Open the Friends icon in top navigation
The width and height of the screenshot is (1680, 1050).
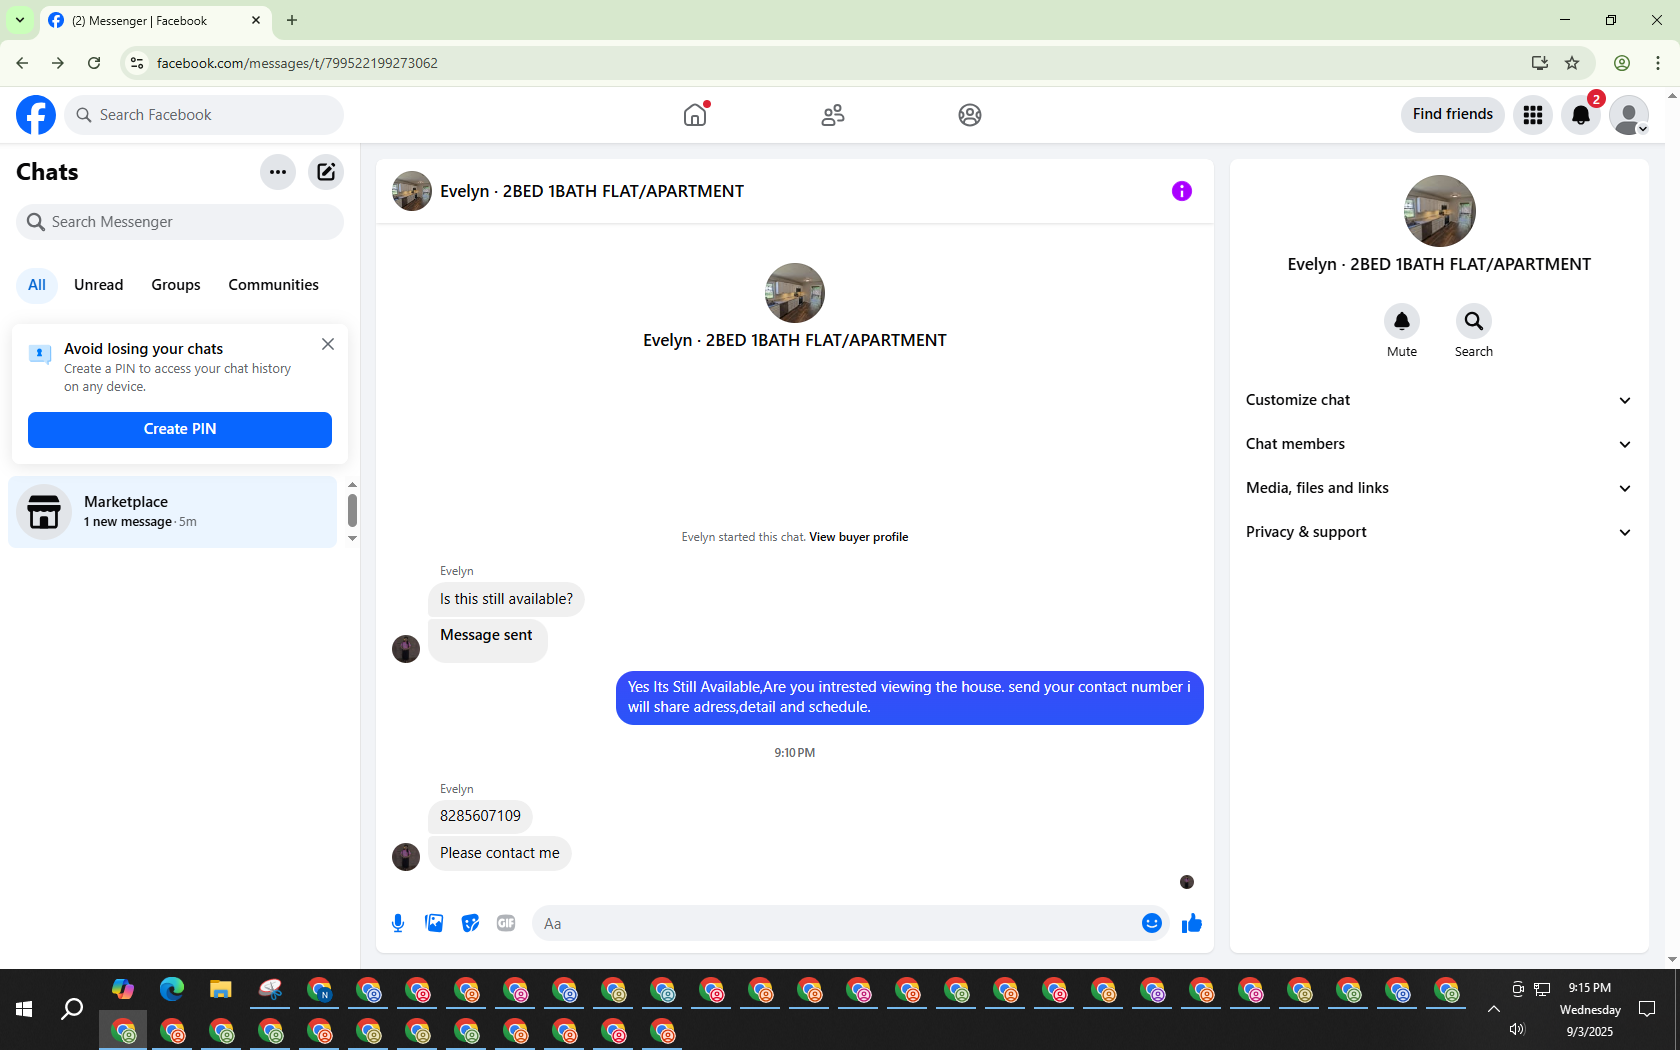(x=833, y=115)
